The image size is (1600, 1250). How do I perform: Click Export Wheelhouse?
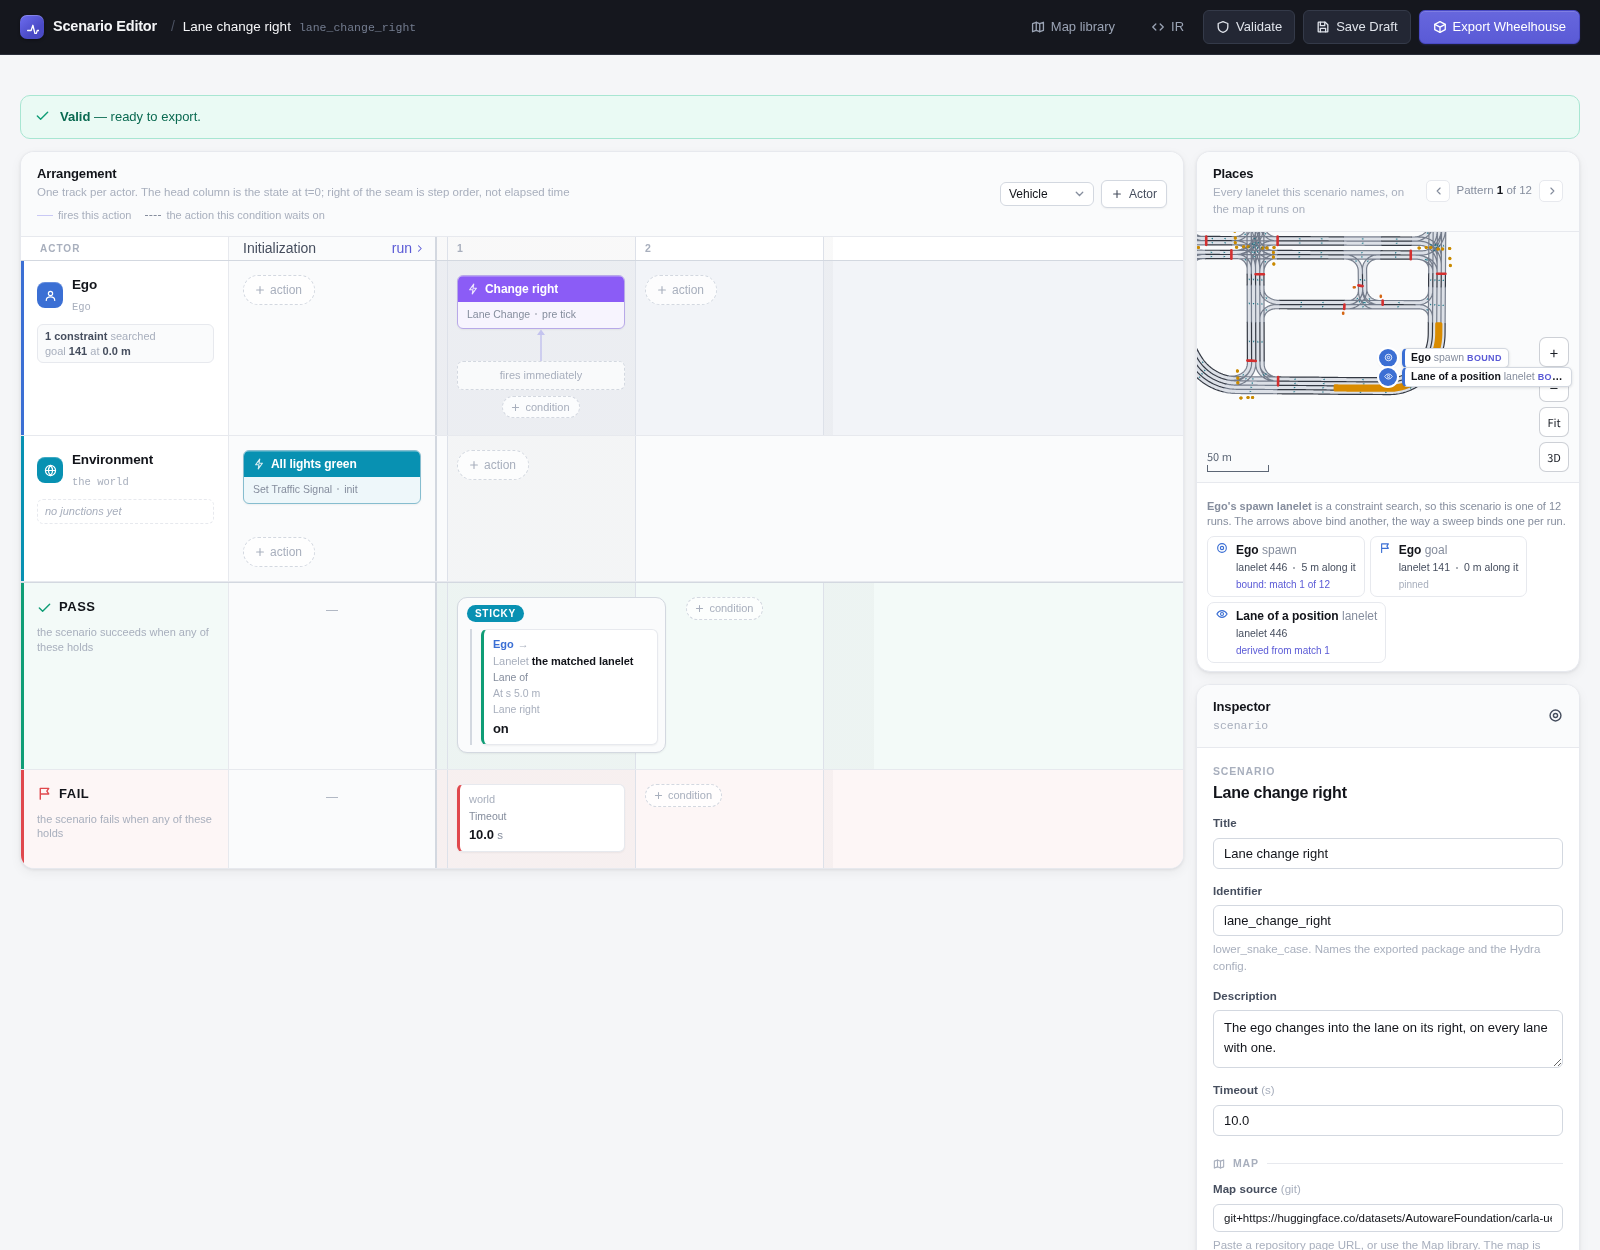click(1499, 27)
